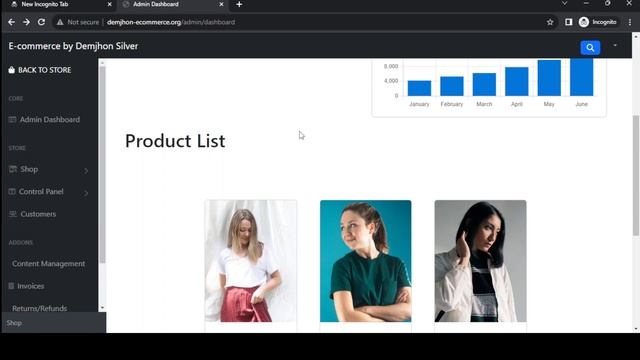Expand Shop submenu chevron
The height and width of the screenshot is (360, 640).
(x=86, y=171)
